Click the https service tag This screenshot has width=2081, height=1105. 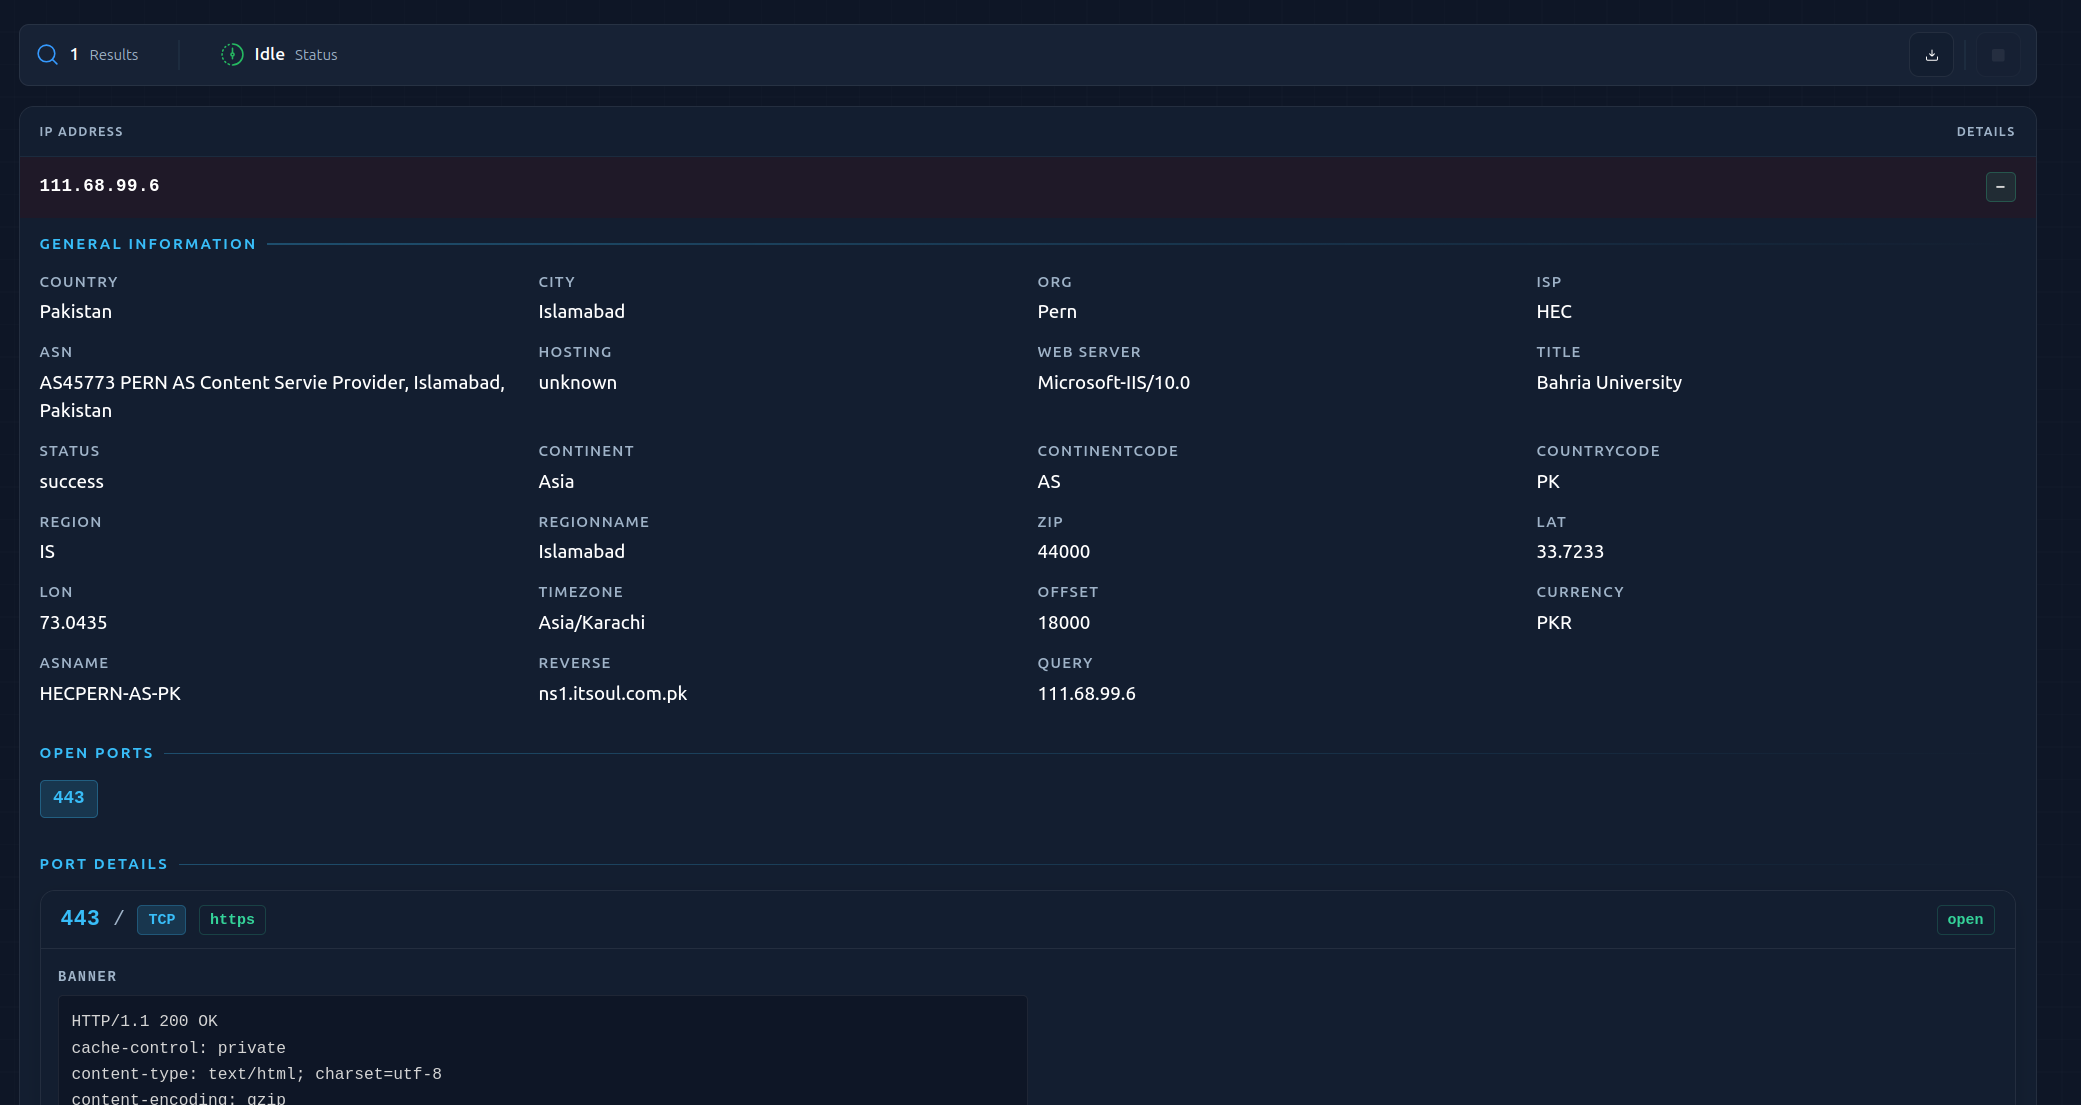click(232, 920)
